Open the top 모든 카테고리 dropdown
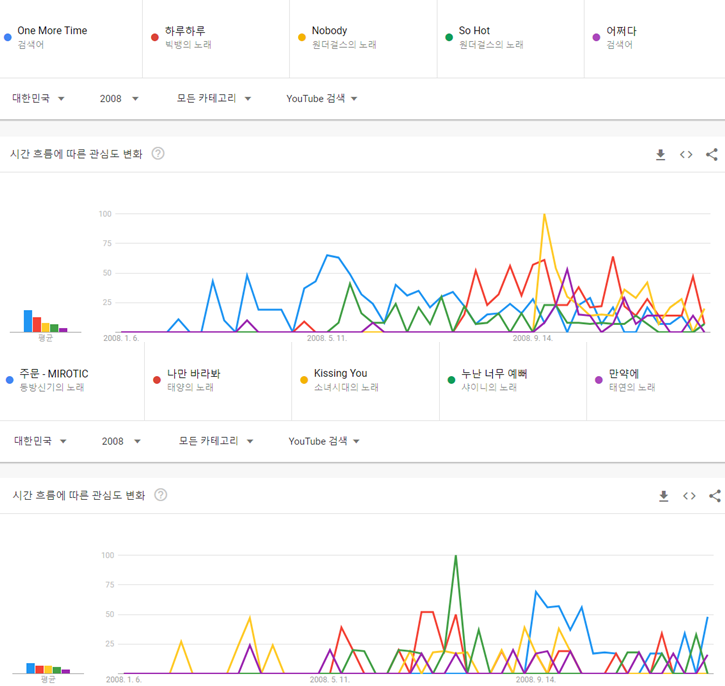 (x=214, y=98)
